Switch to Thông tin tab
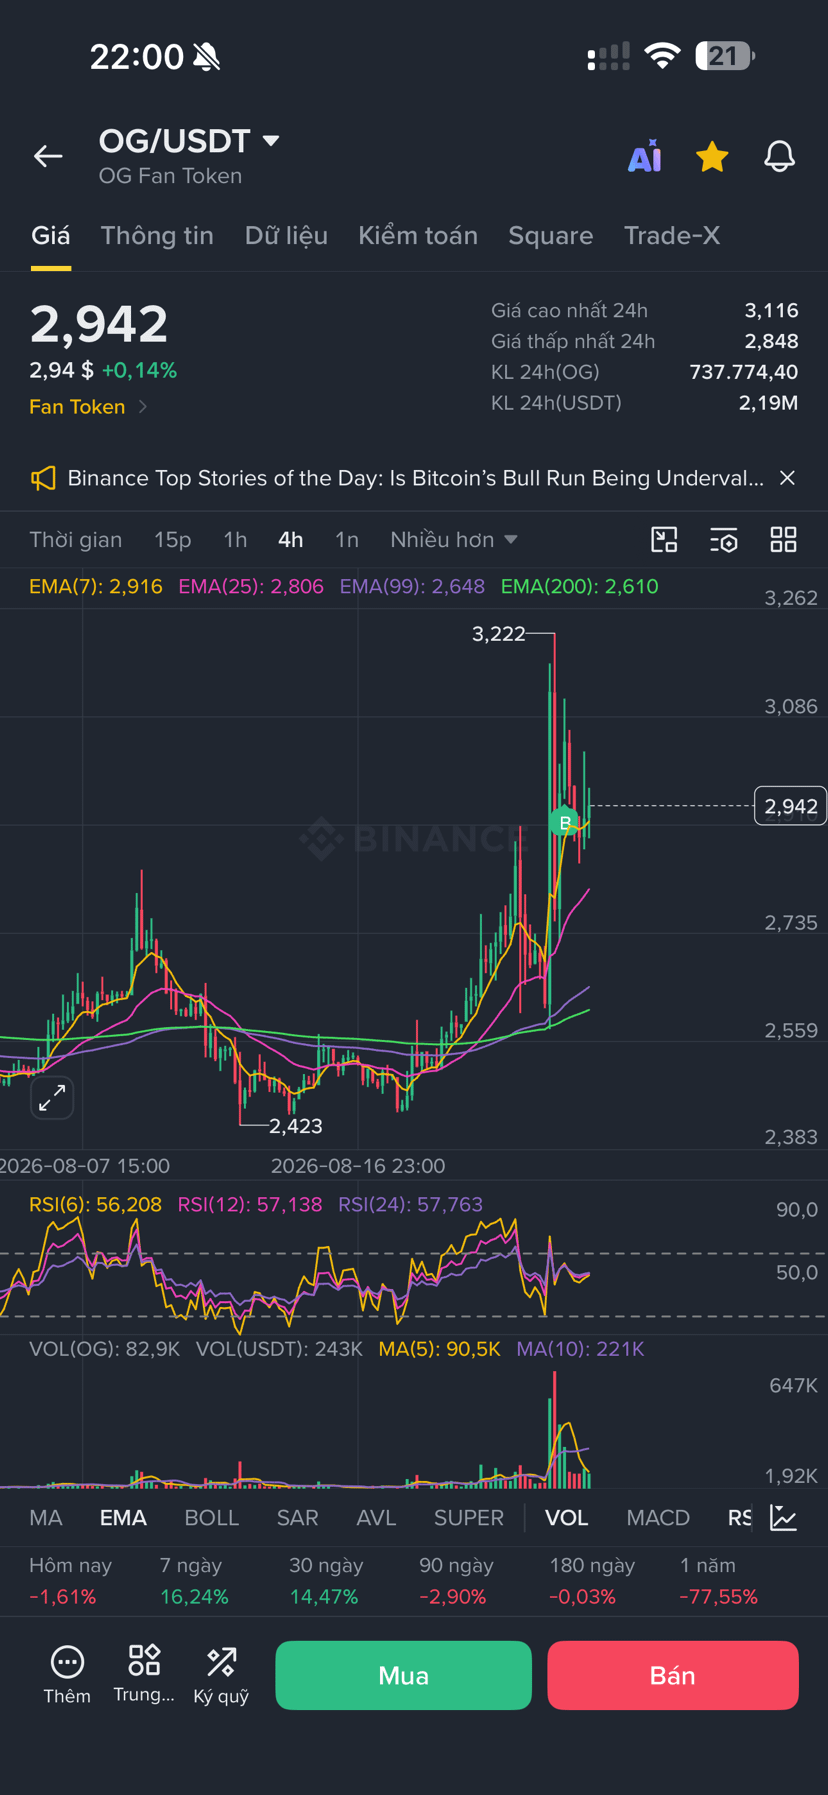The width and height of the screenshot is (828, 1795). [x=157, y=235]
